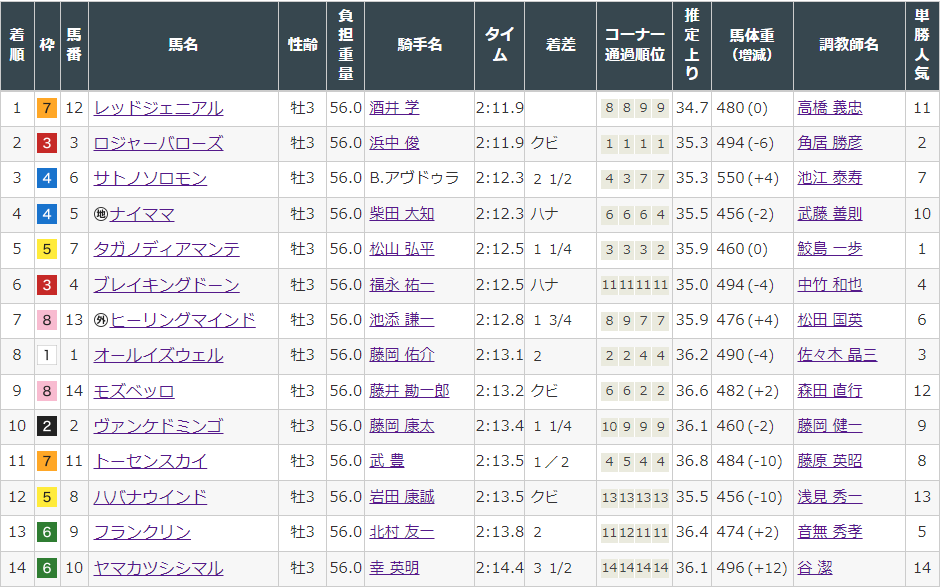
Task: Open trainer 音無 秀孝 link
Action: point(830,532)
